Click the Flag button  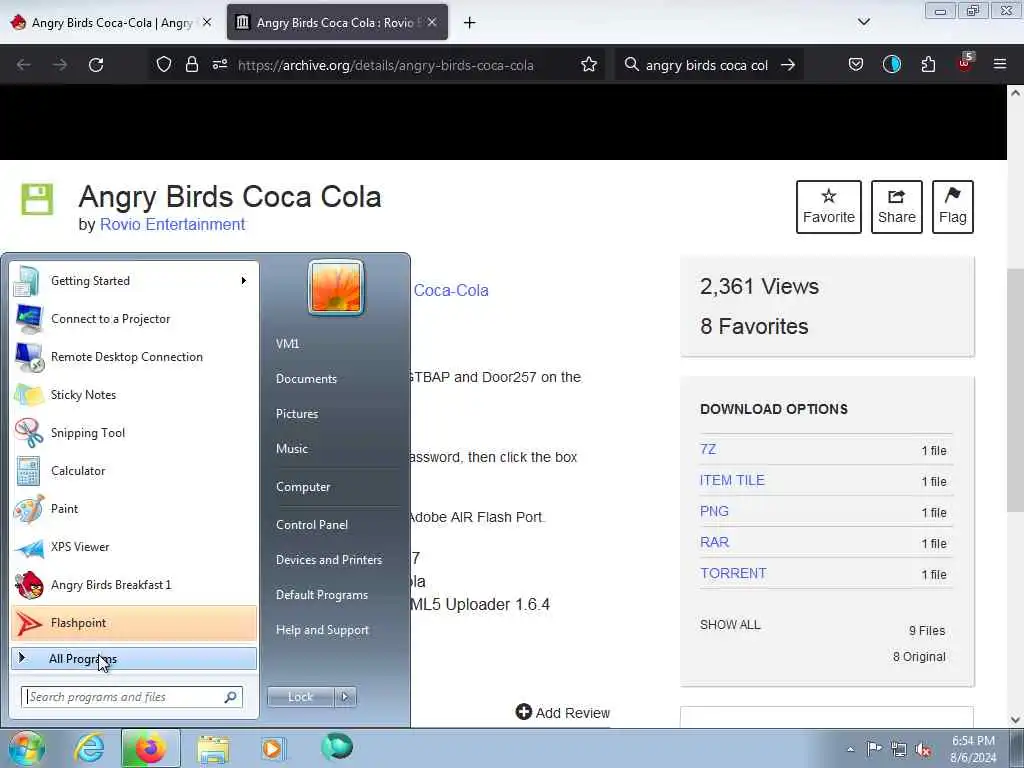click(952, 206)
